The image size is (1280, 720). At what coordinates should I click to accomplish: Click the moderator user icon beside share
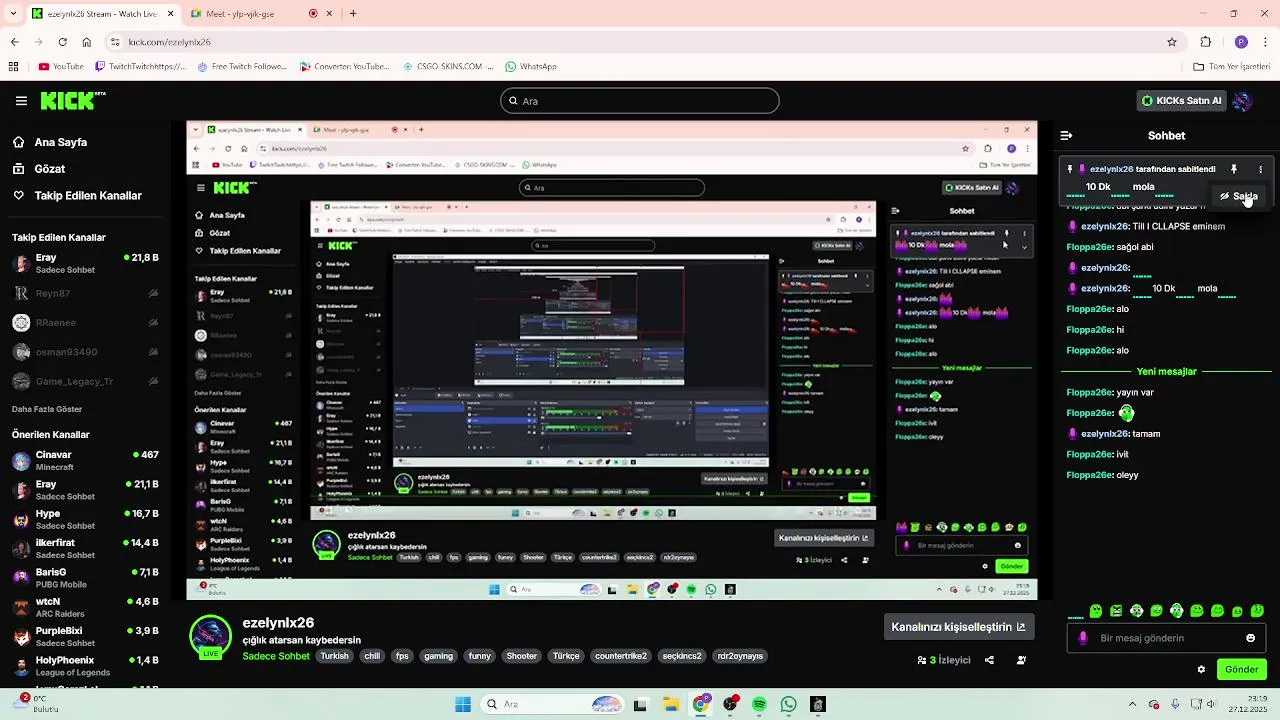pyautogui.click(x=1021, y=660)
